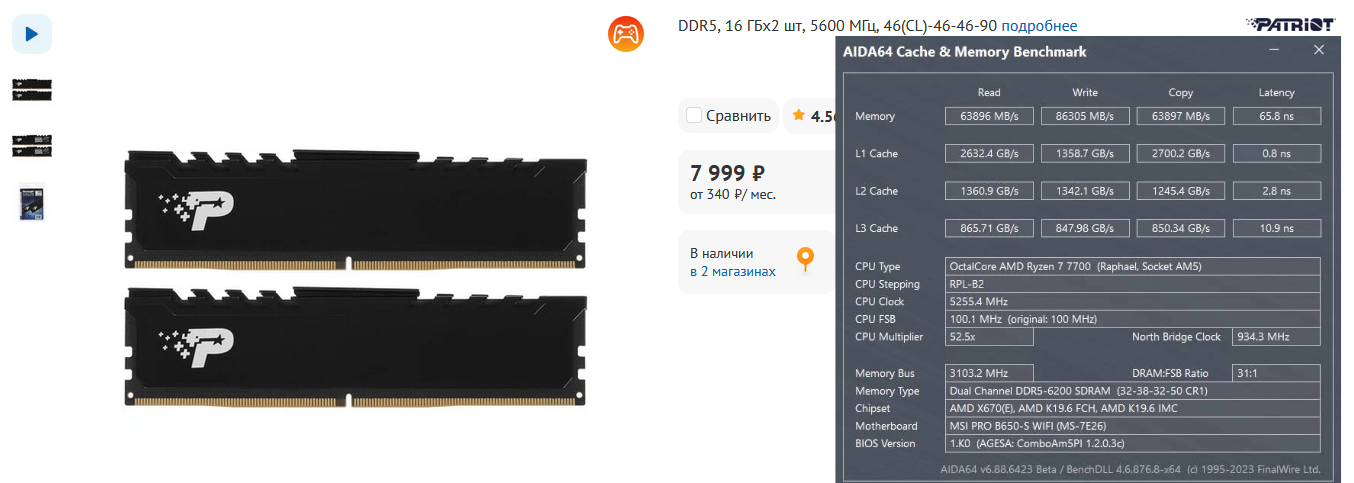Open the подробнее details link
The width and height of the screenshot is (1354, 483).
(x=1039, y=26)
